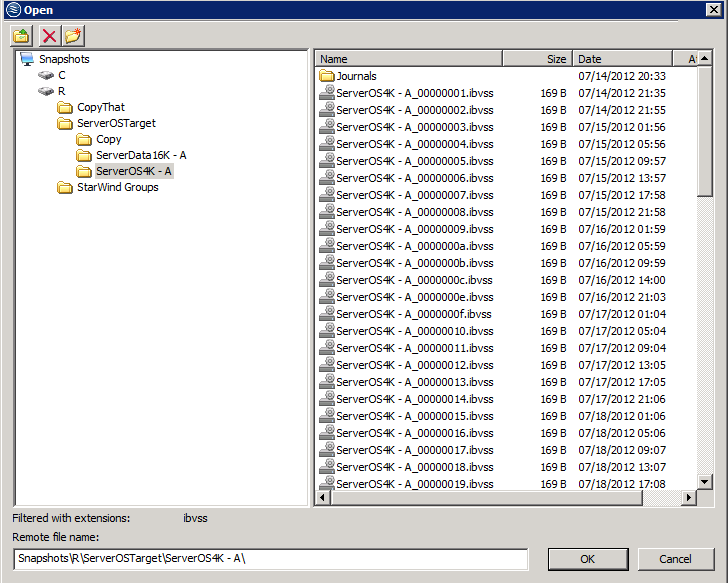
Task: Click the Journals folder icon in file list
Action: pos(327,76)
